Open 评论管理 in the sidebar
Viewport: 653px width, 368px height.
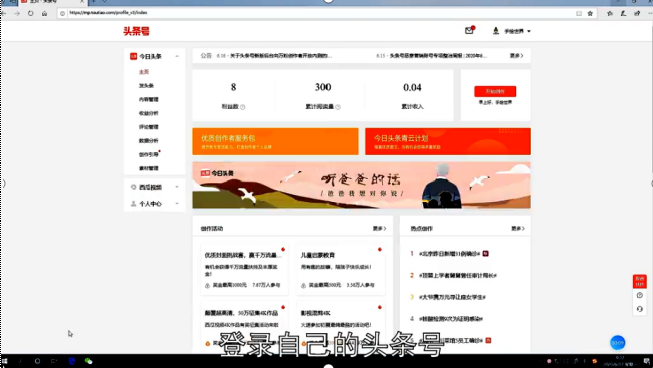coord(149,127)
